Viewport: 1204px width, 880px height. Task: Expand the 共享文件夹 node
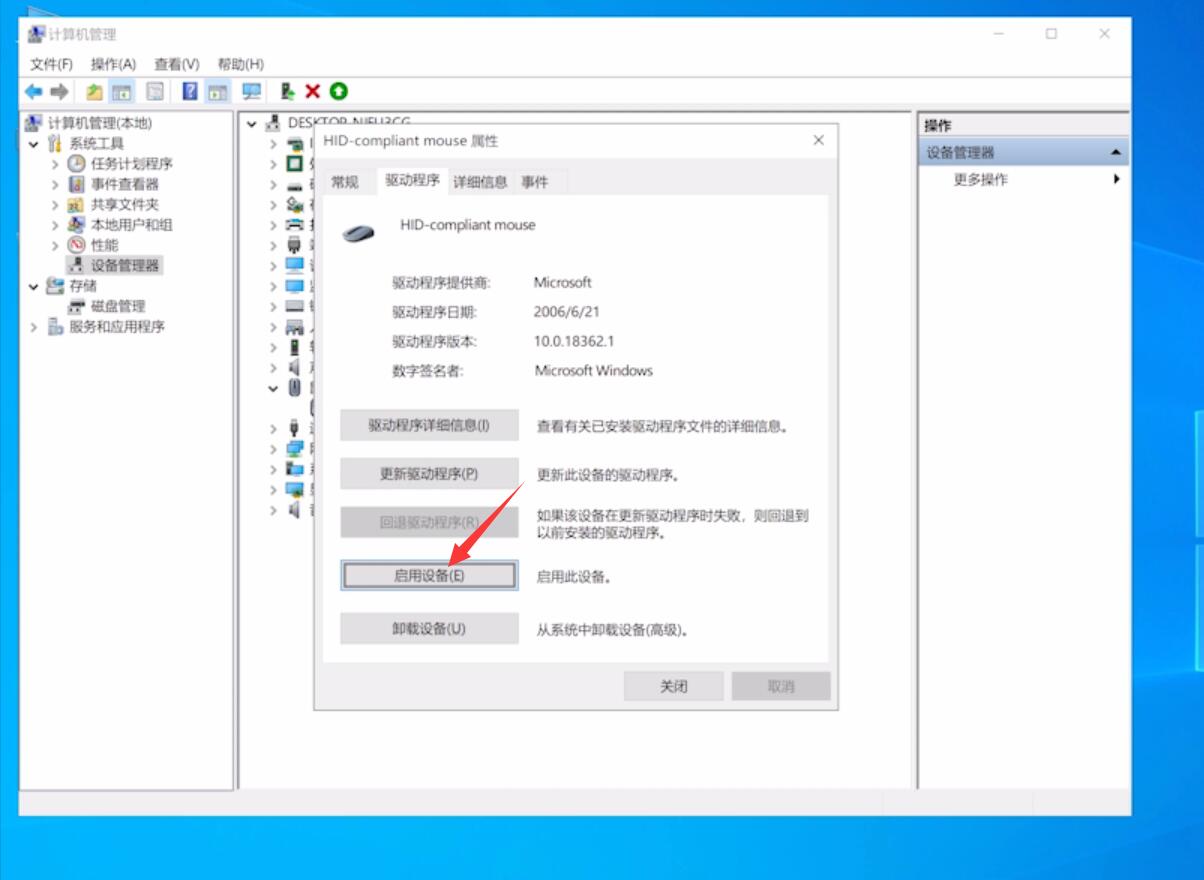click(55, 204)
